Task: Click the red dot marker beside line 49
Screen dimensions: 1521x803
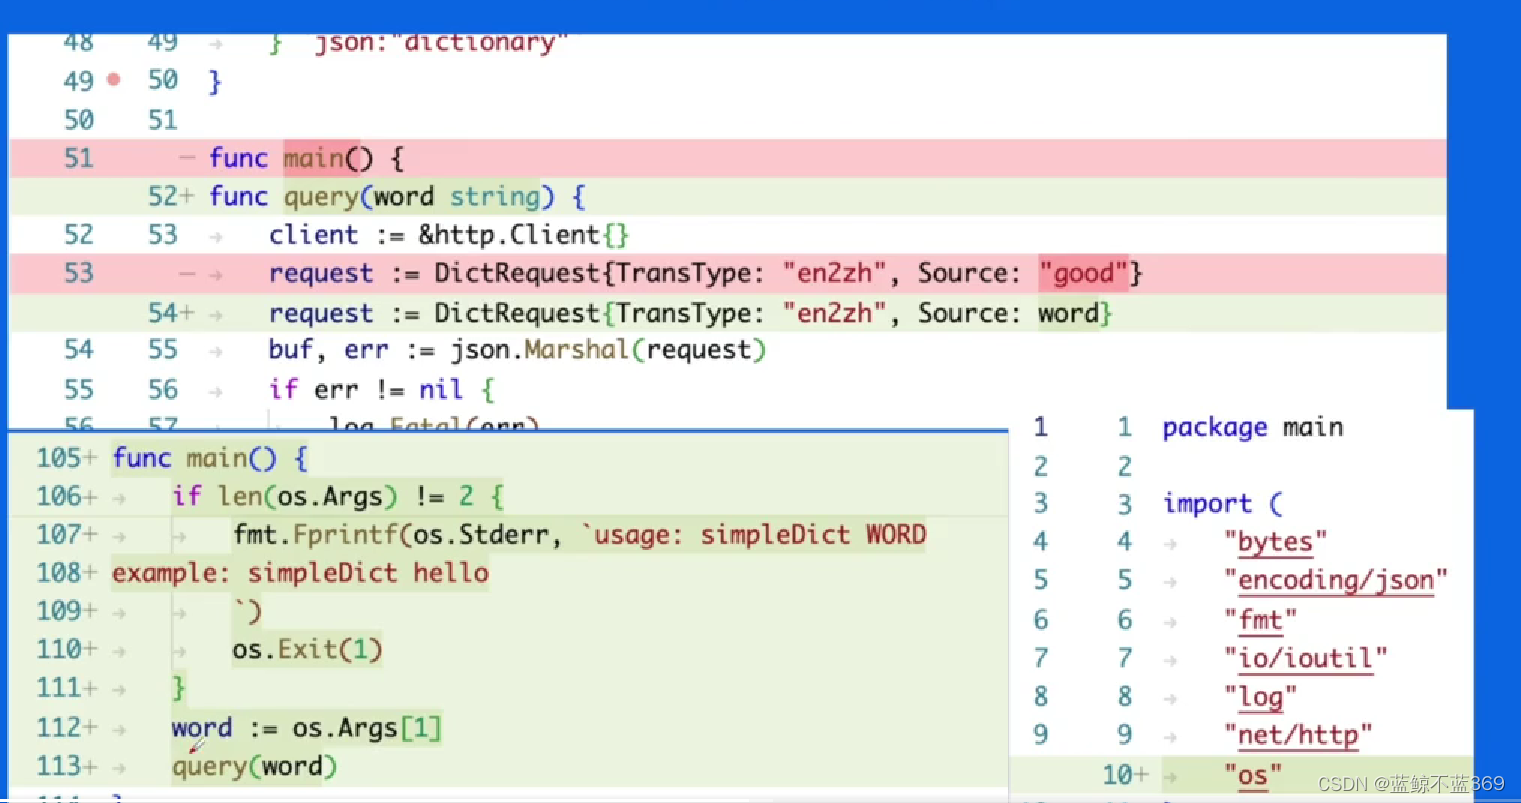Action: click(114, 79)
